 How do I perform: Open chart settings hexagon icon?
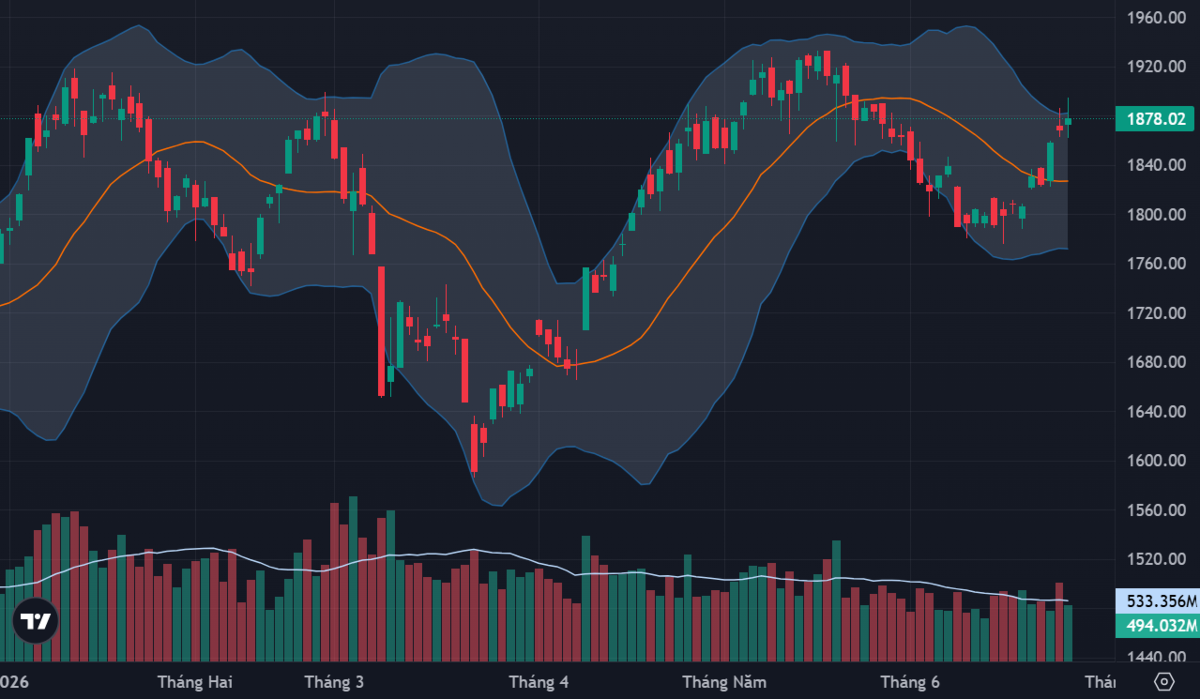point(1163,681)
